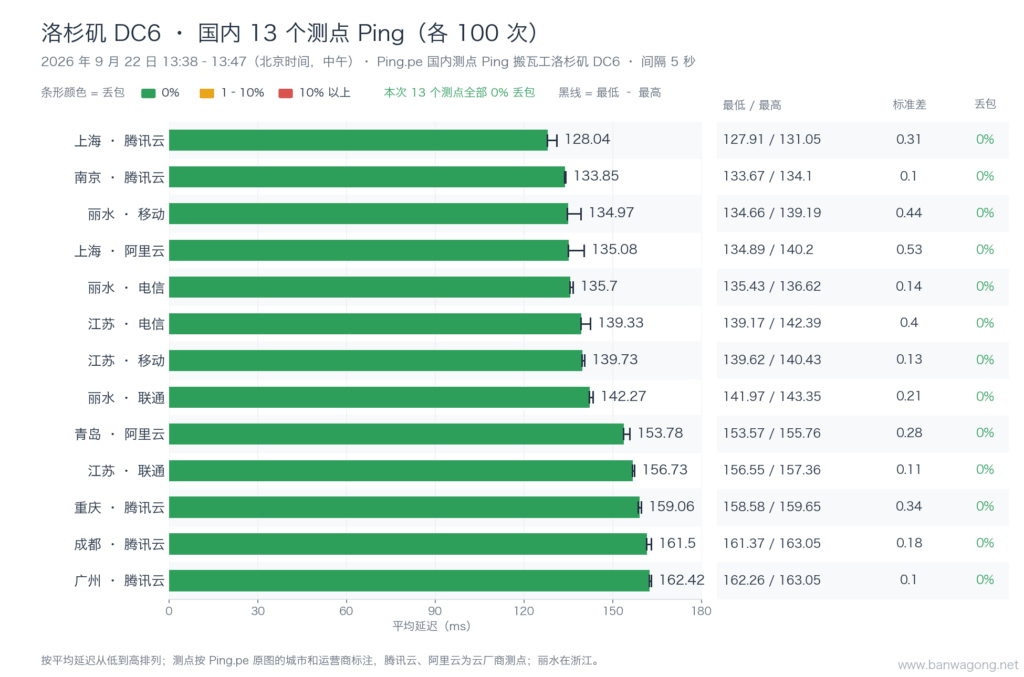1024x677 pixels.
Task: Click the 133.85 average latency value
Action: (x=596, y=176)
